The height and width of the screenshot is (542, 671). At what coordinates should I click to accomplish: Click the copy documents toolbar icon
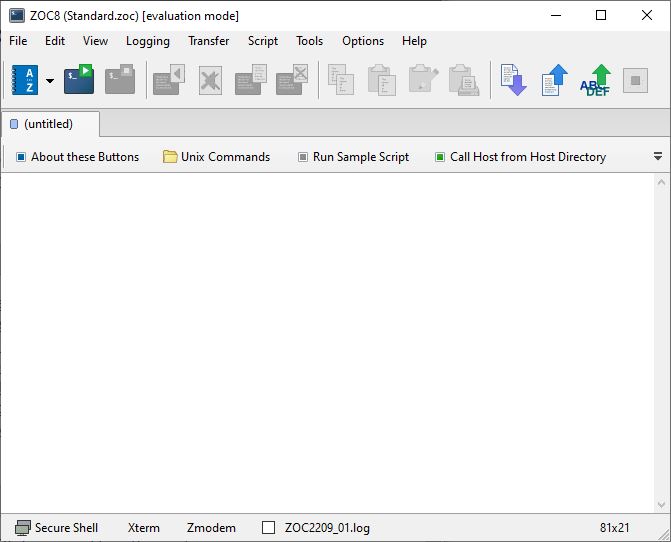click(341, 80)
